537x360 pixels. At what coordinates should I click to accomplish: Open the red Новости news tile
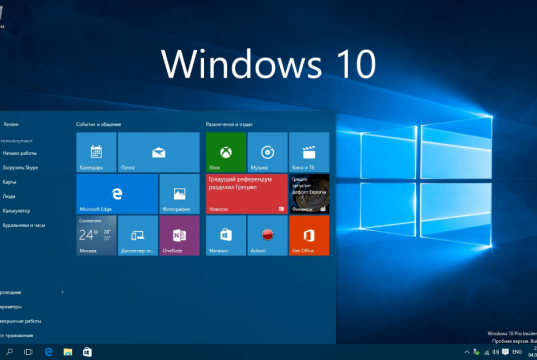(247, 194)
